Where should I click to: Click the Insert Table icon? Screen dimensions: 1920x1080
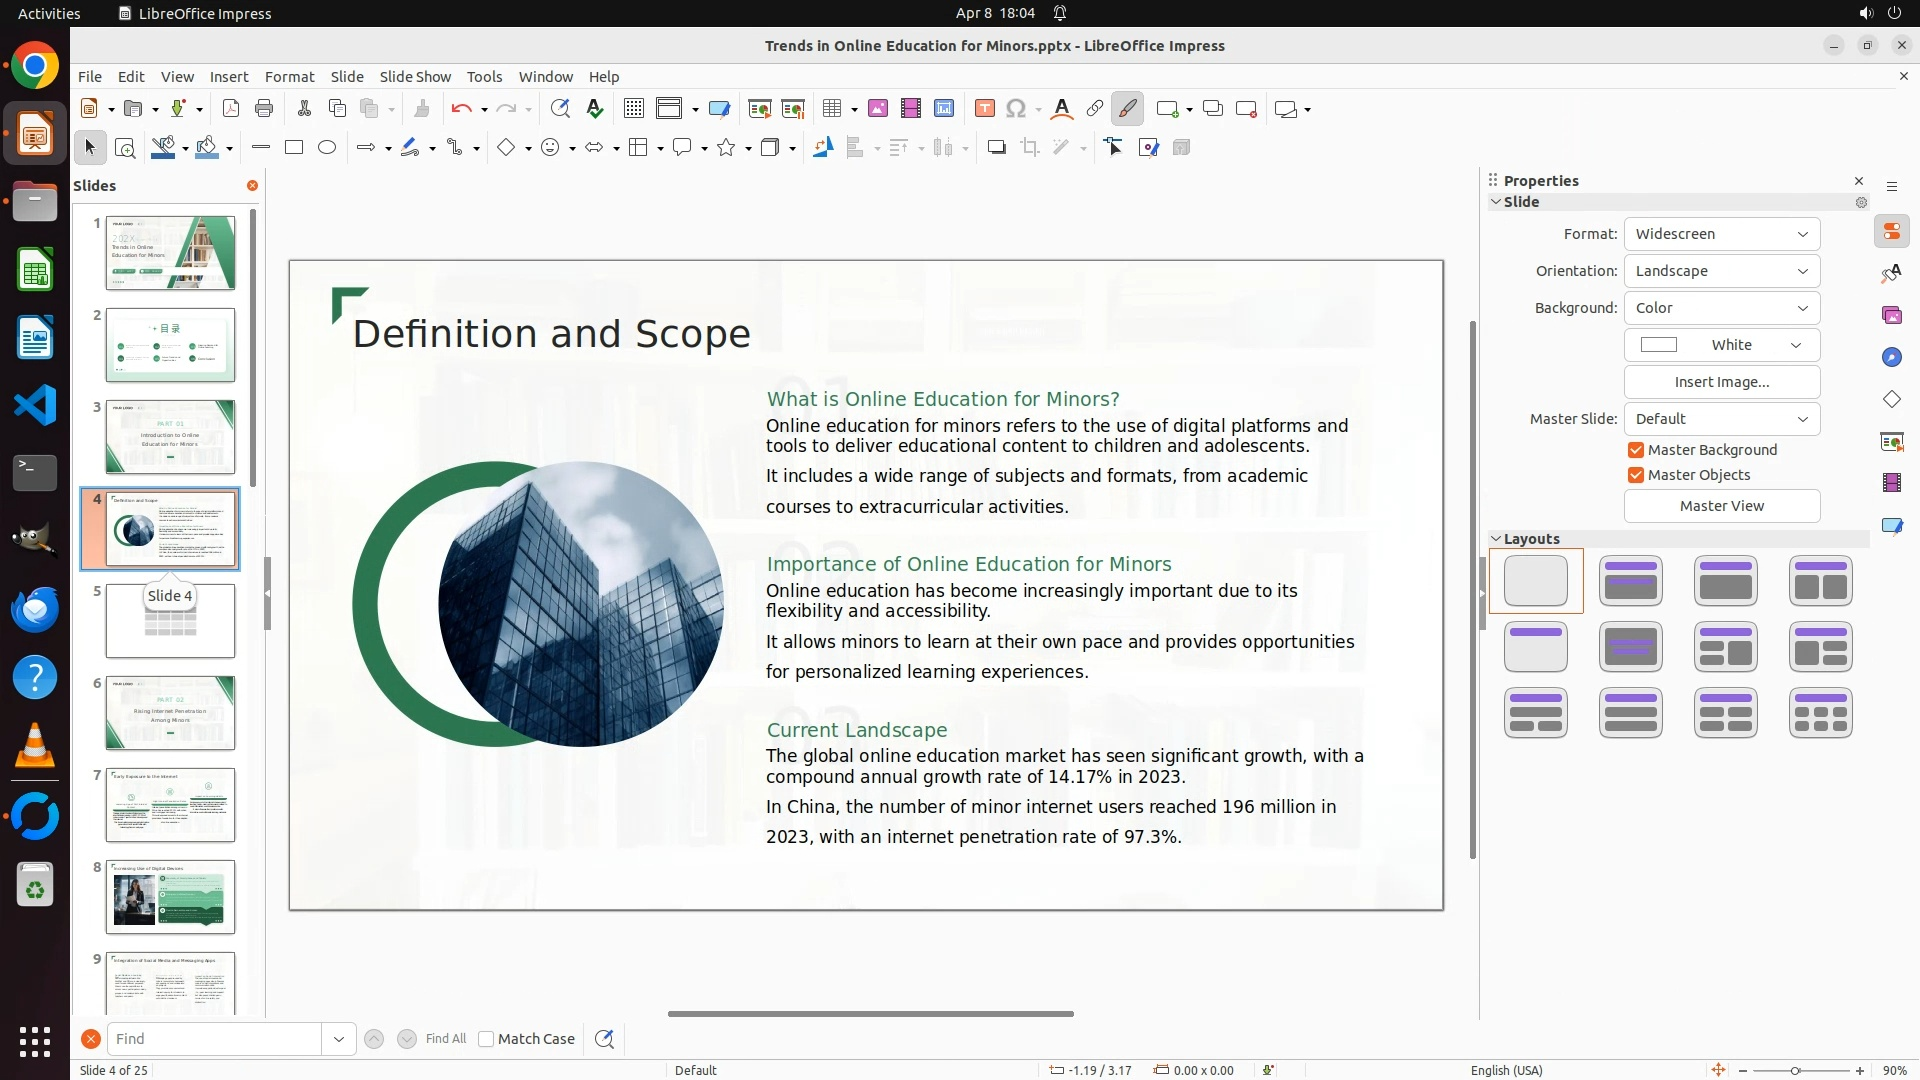[832, 109]
